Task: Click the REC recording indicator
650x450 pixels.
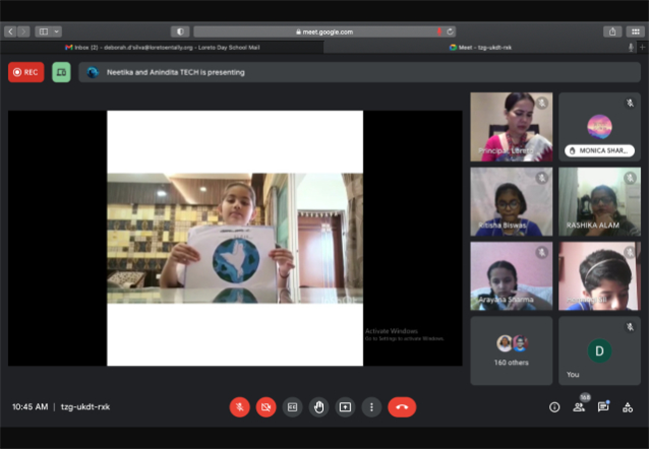Action: click(x=26, y=72)
